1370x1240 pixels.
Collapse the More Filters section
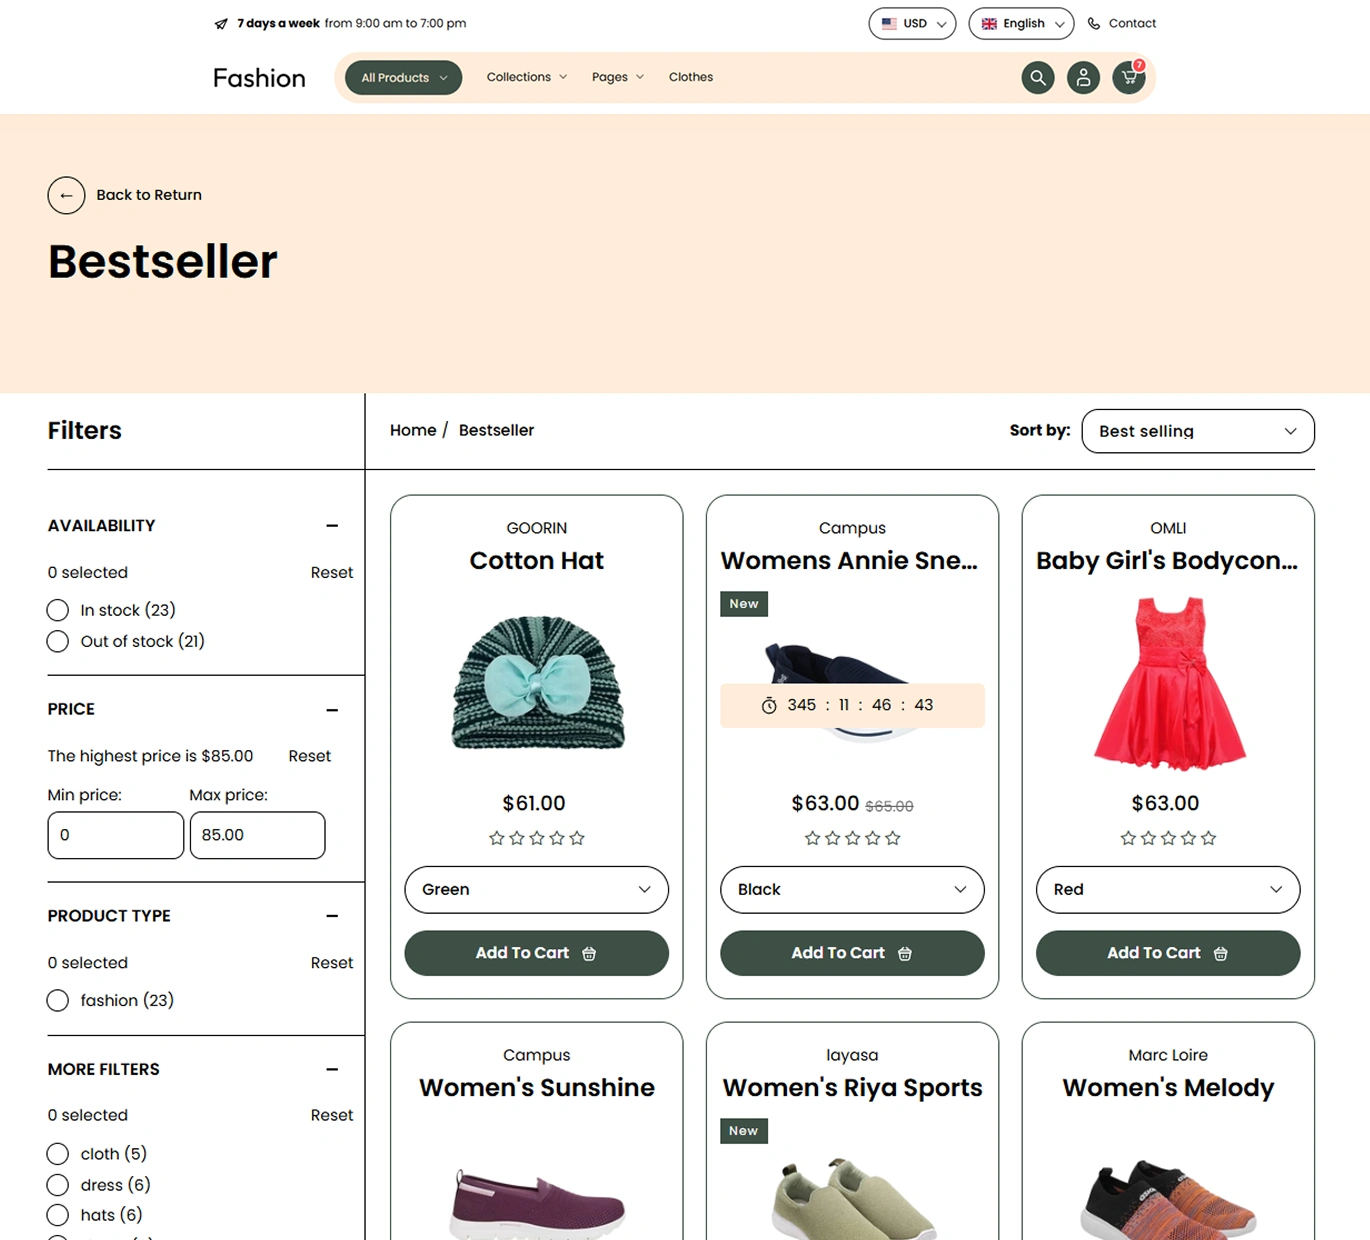pos(332,1069)
